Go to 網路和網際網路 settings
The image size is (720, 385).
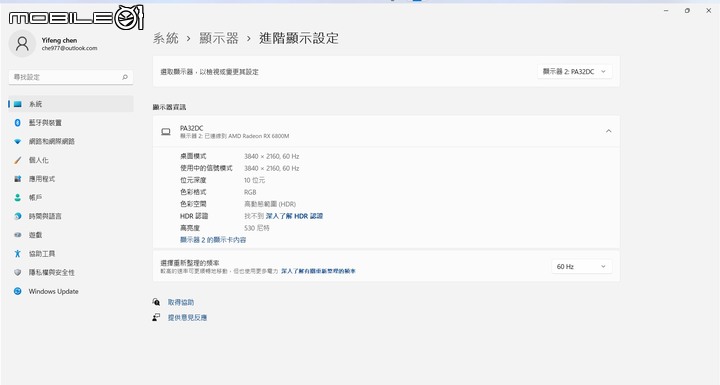(71, 142)
